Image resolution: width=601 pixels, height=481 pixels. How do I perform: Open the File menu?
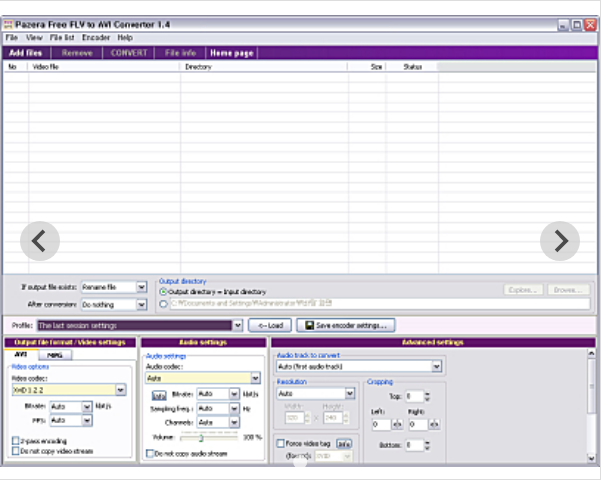[11, 38]
